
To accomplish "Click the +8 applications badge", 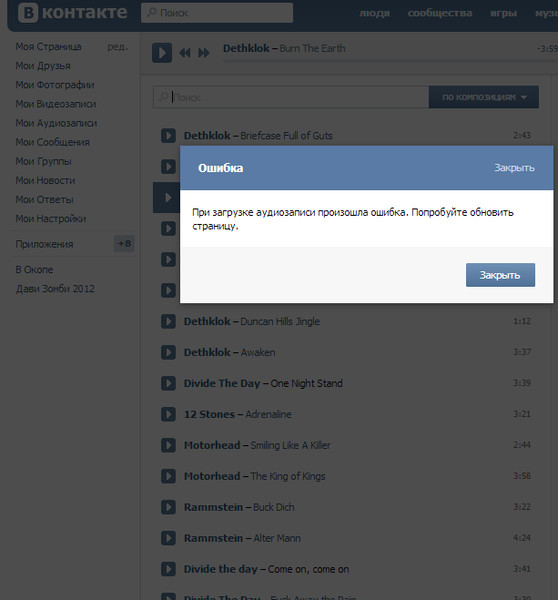I will (124, 244).
